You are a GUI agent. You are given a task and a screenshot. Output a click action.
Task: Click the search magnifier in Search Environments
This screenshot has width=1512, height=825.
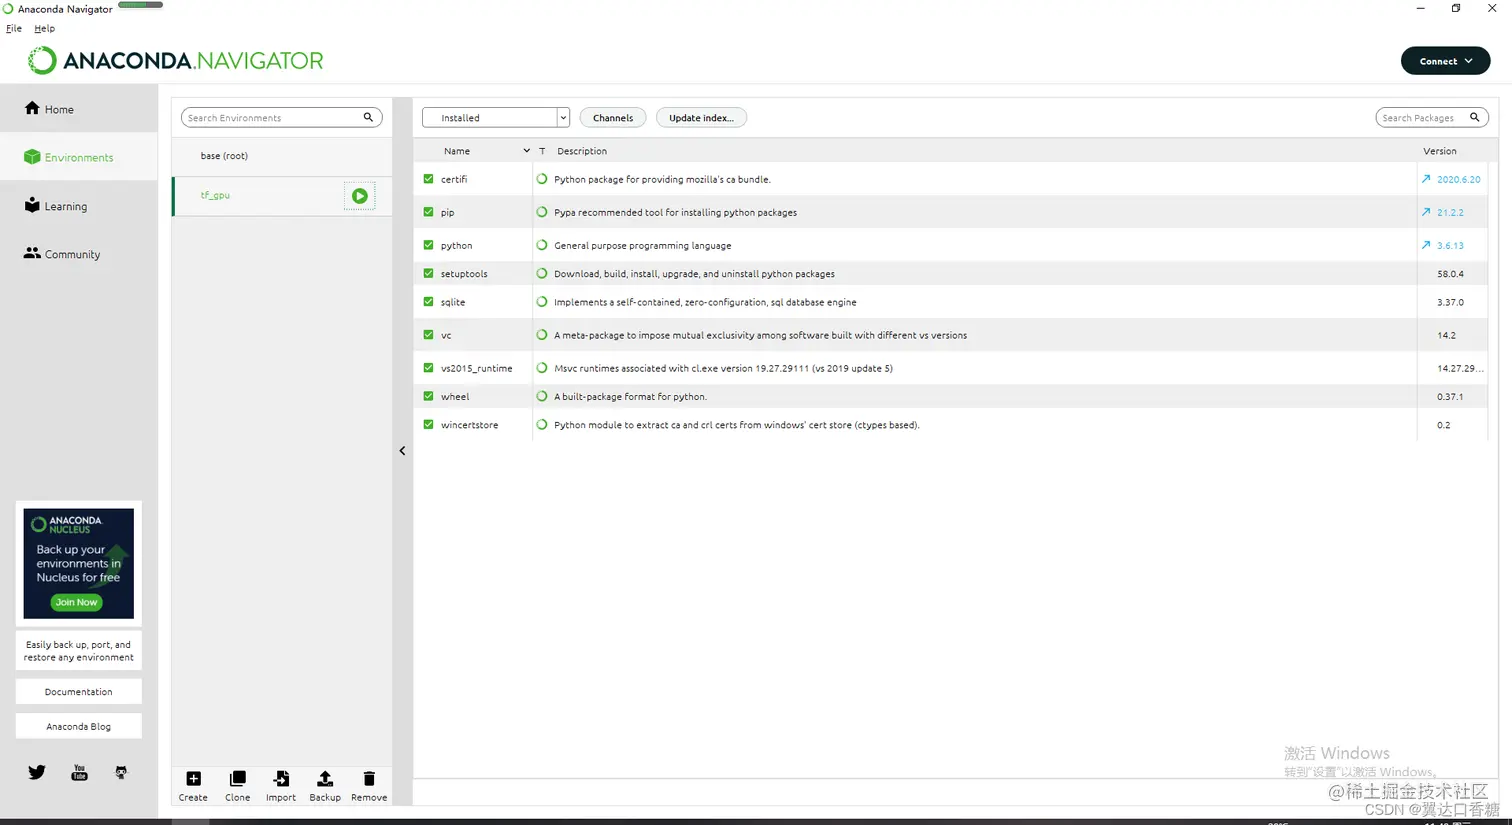pos(368,117)
